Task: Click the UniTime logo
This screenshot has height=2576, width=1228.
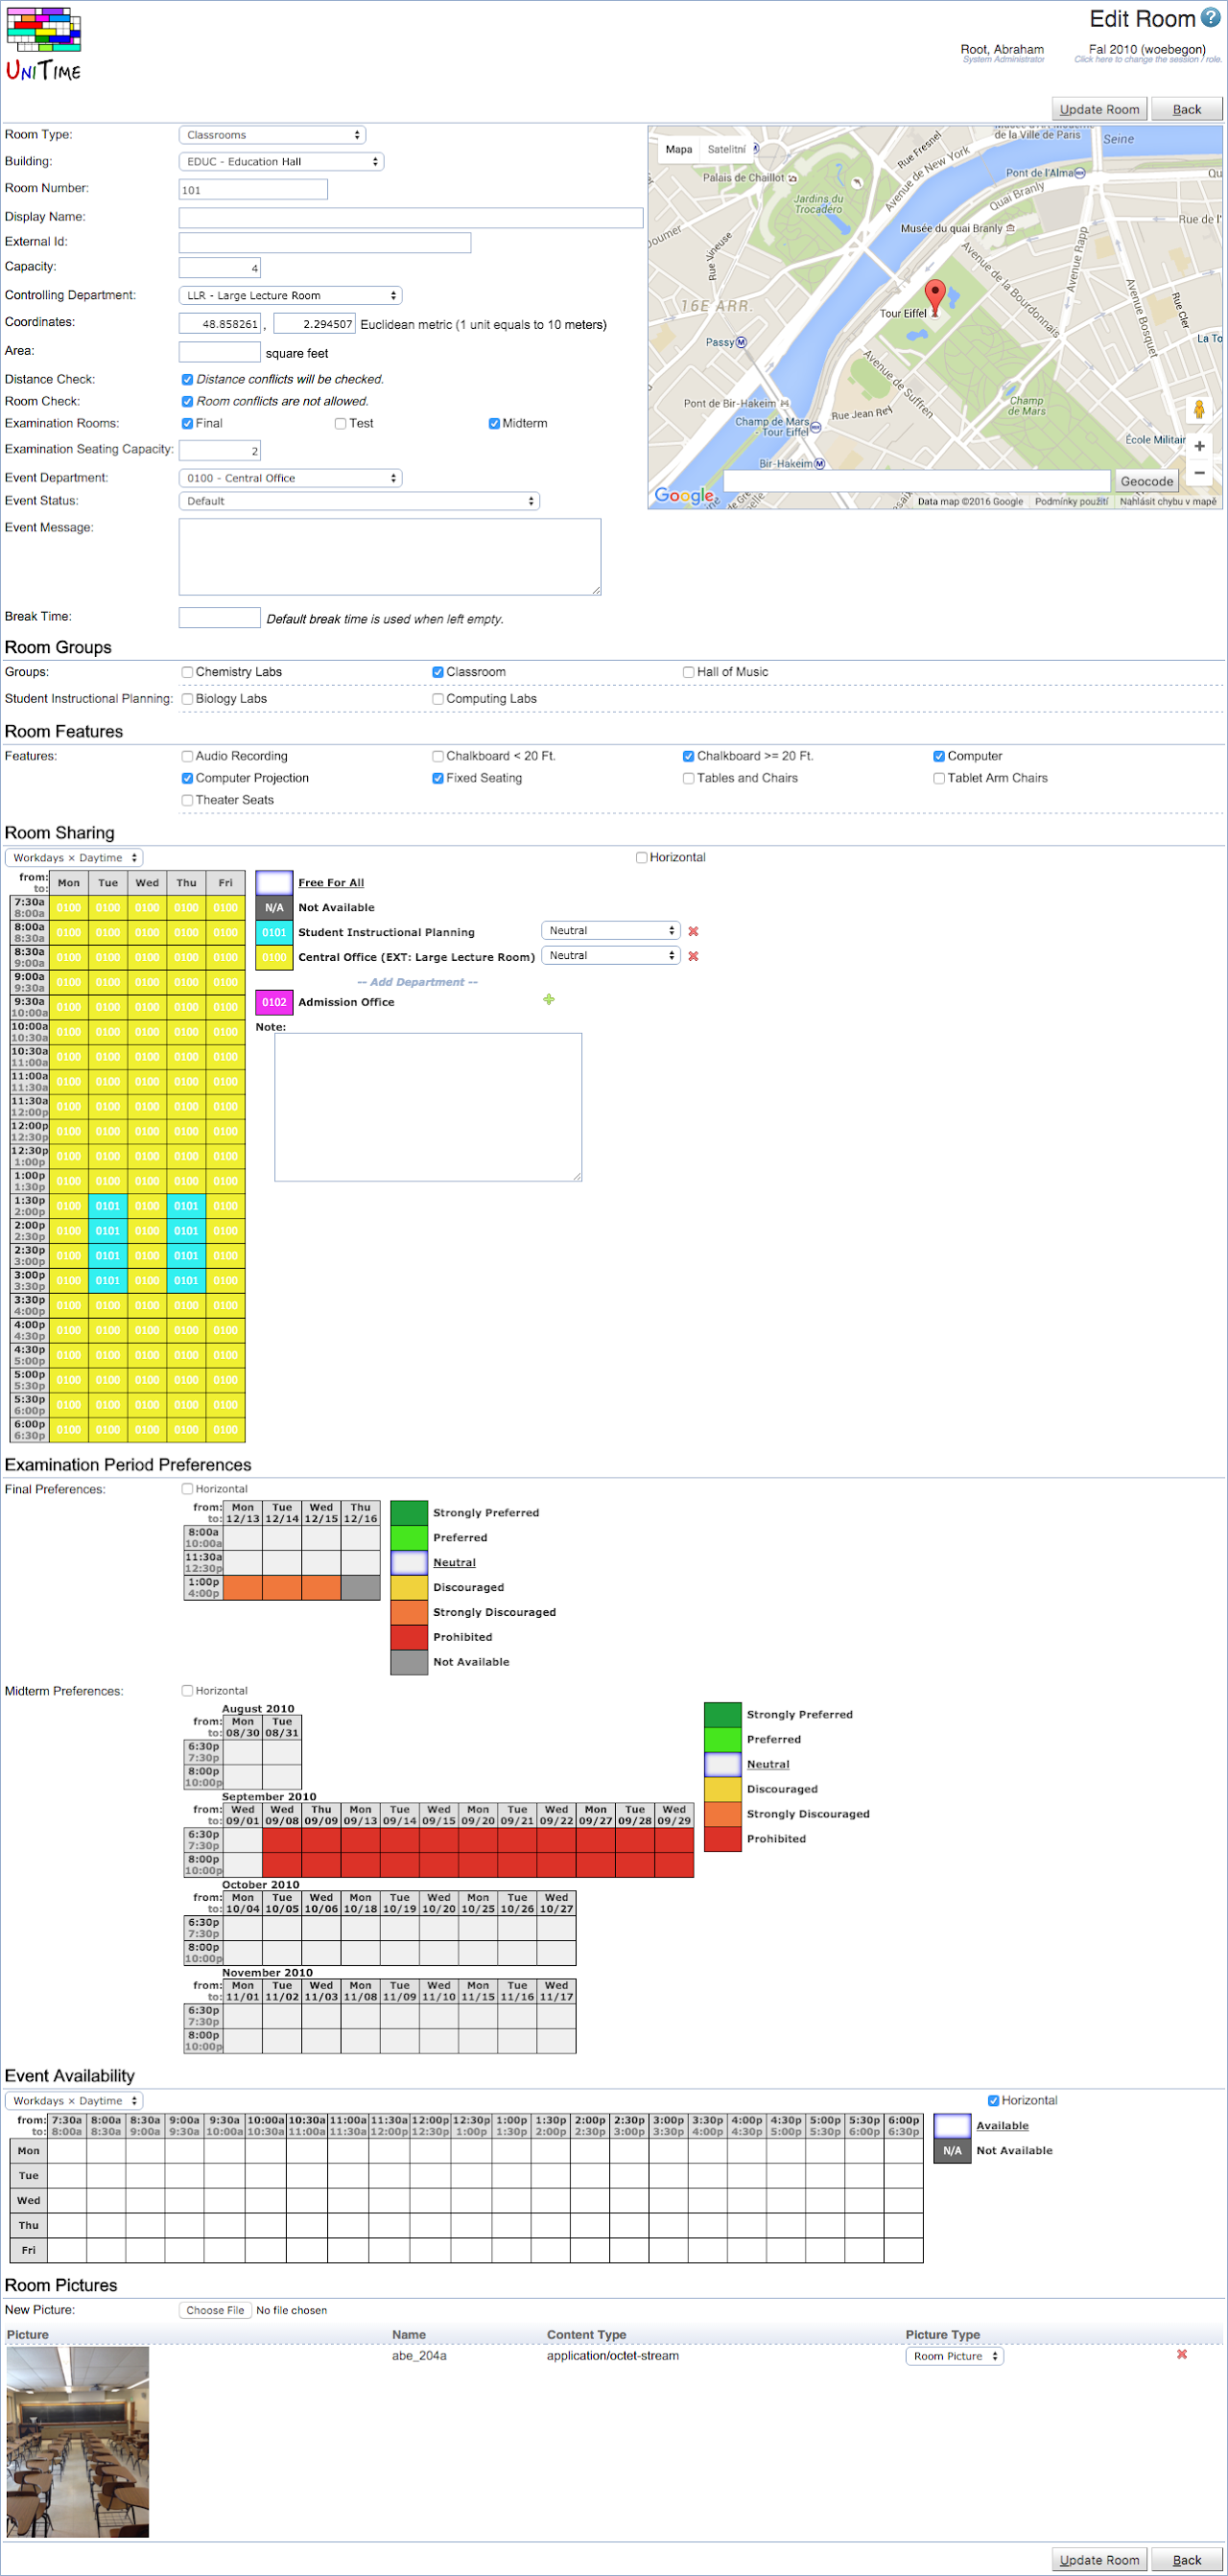Action: pos(44,45)
